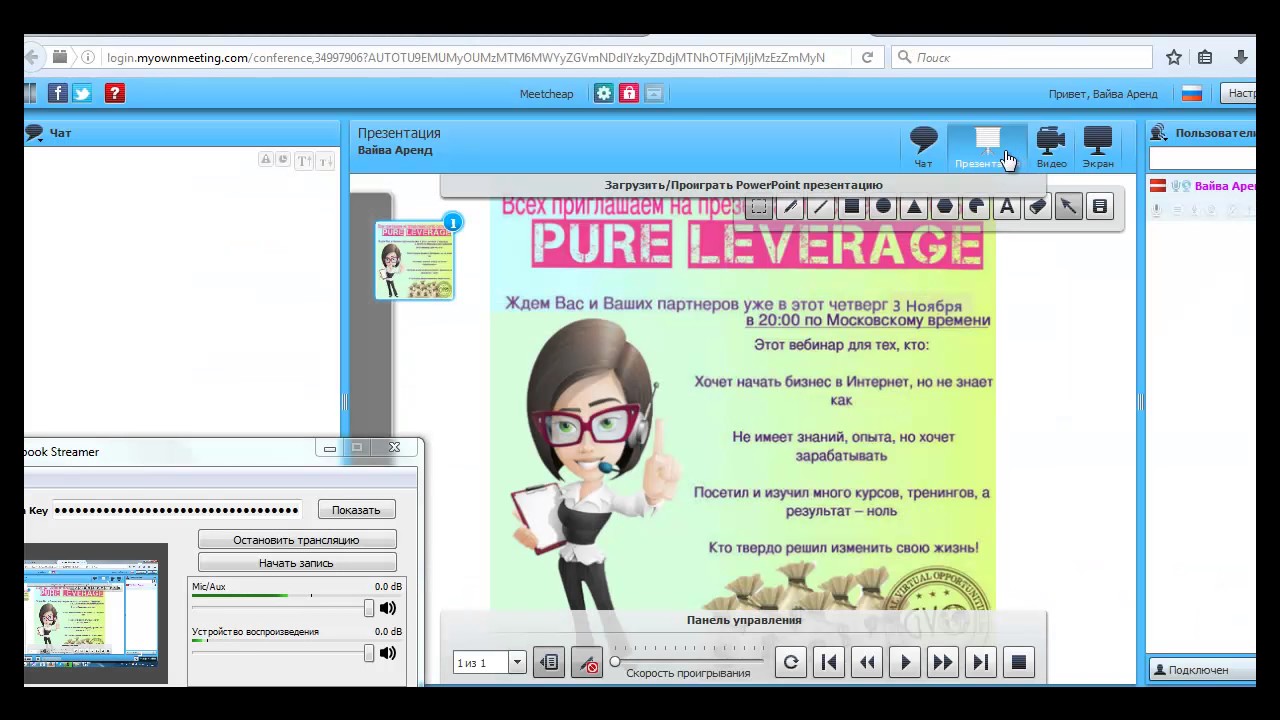
Task: Click the stream key field in Streamer window
Action: (176, 510)
